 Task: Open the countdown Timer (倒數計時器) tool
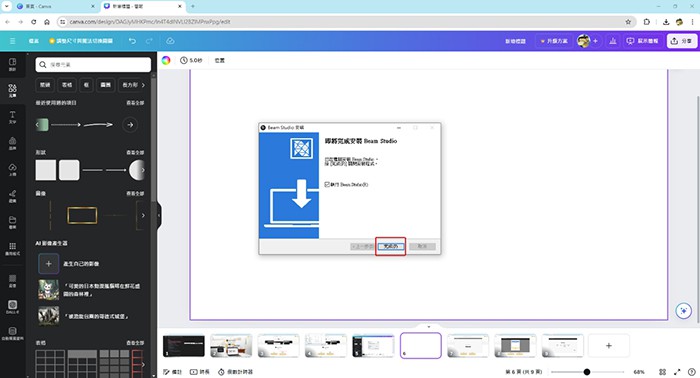[235, 372]
